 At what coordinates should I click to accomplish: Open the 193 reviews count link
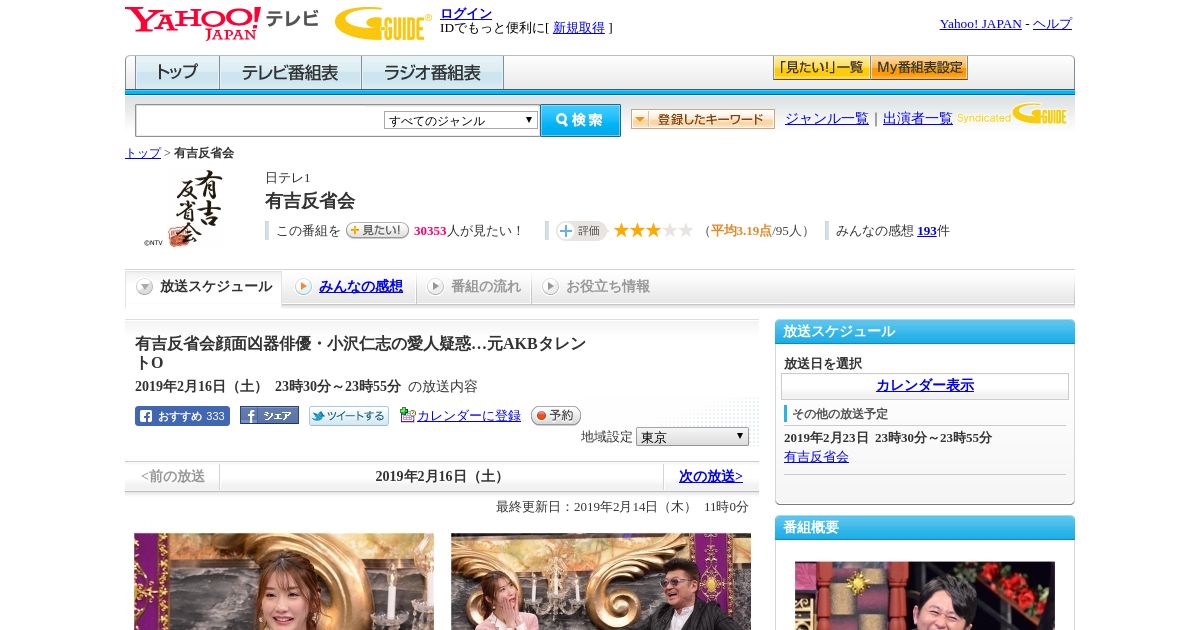coord(927,231)
